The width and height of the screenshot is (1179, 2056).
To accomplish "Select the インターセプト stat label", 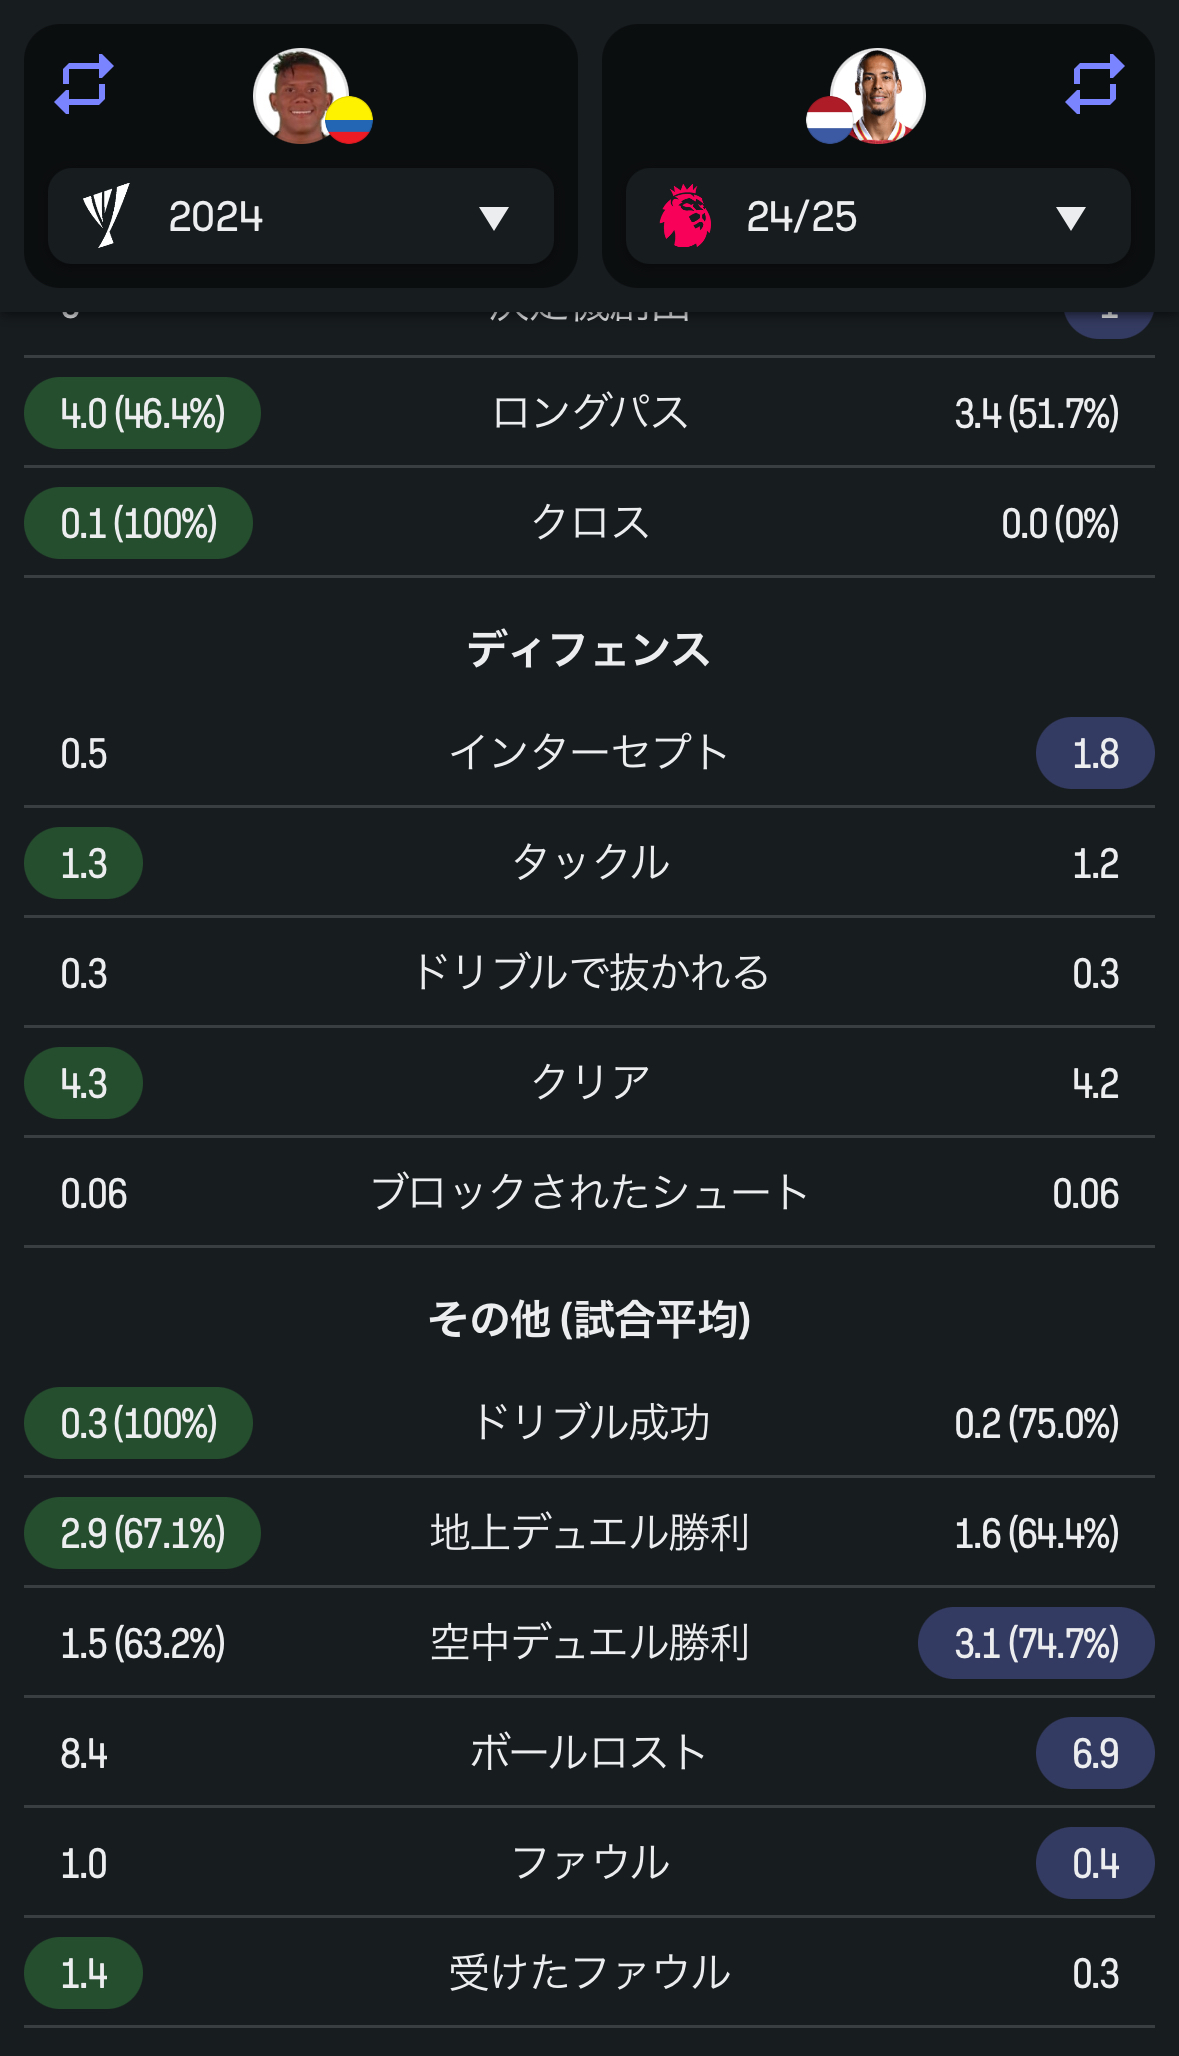I will point(589,753).
